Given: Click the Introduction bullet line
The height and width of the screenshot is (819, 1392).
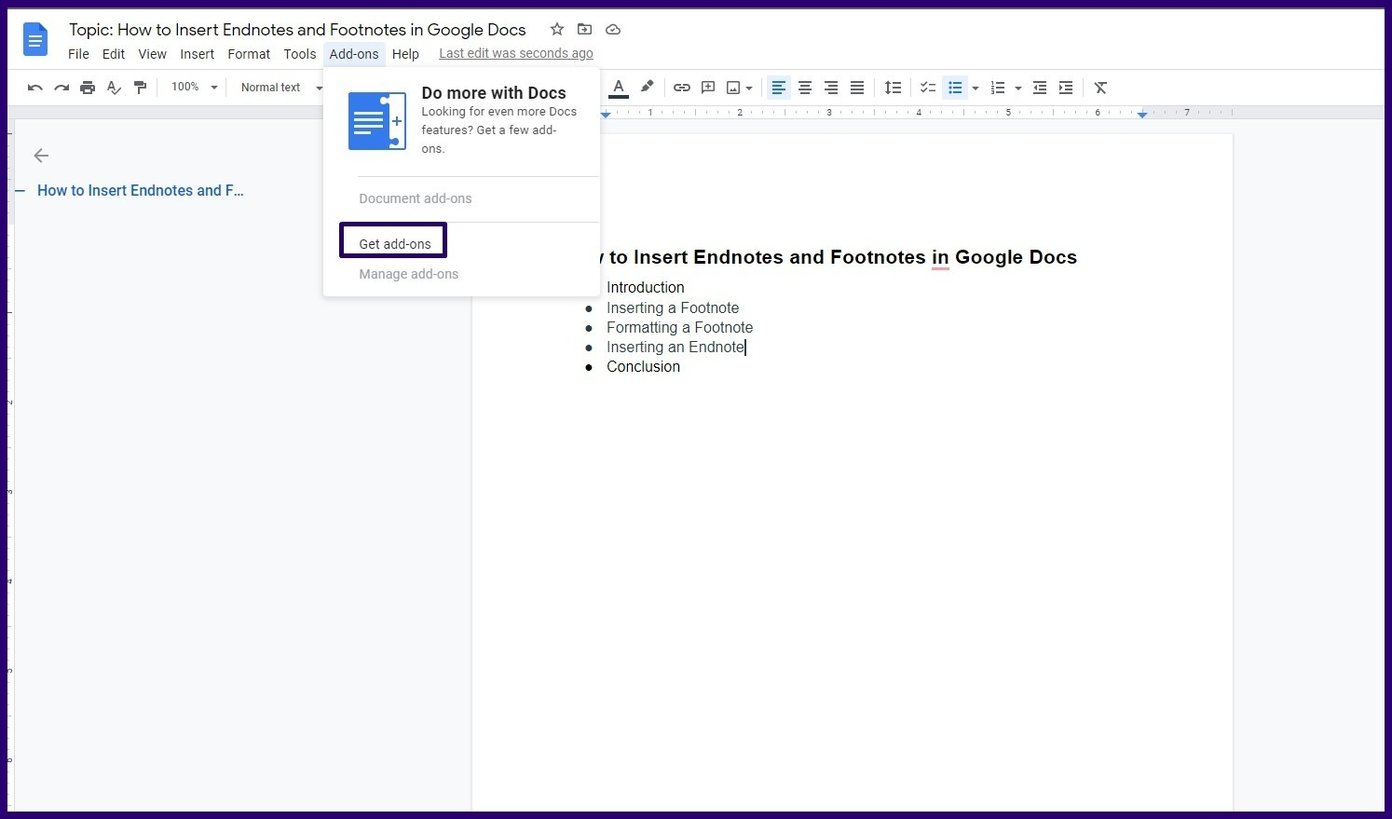Looking at the screenshot, I should point(645,288).
